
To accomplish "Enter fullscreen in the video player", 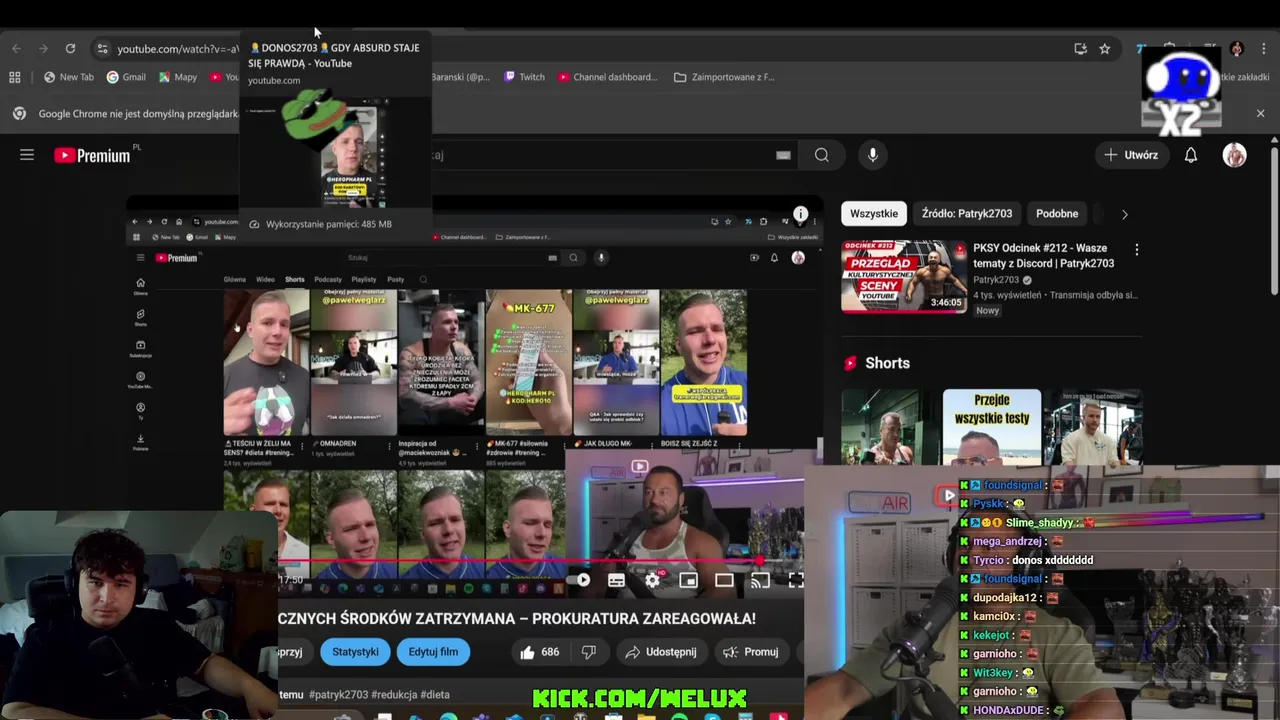I will pos(796,580).
